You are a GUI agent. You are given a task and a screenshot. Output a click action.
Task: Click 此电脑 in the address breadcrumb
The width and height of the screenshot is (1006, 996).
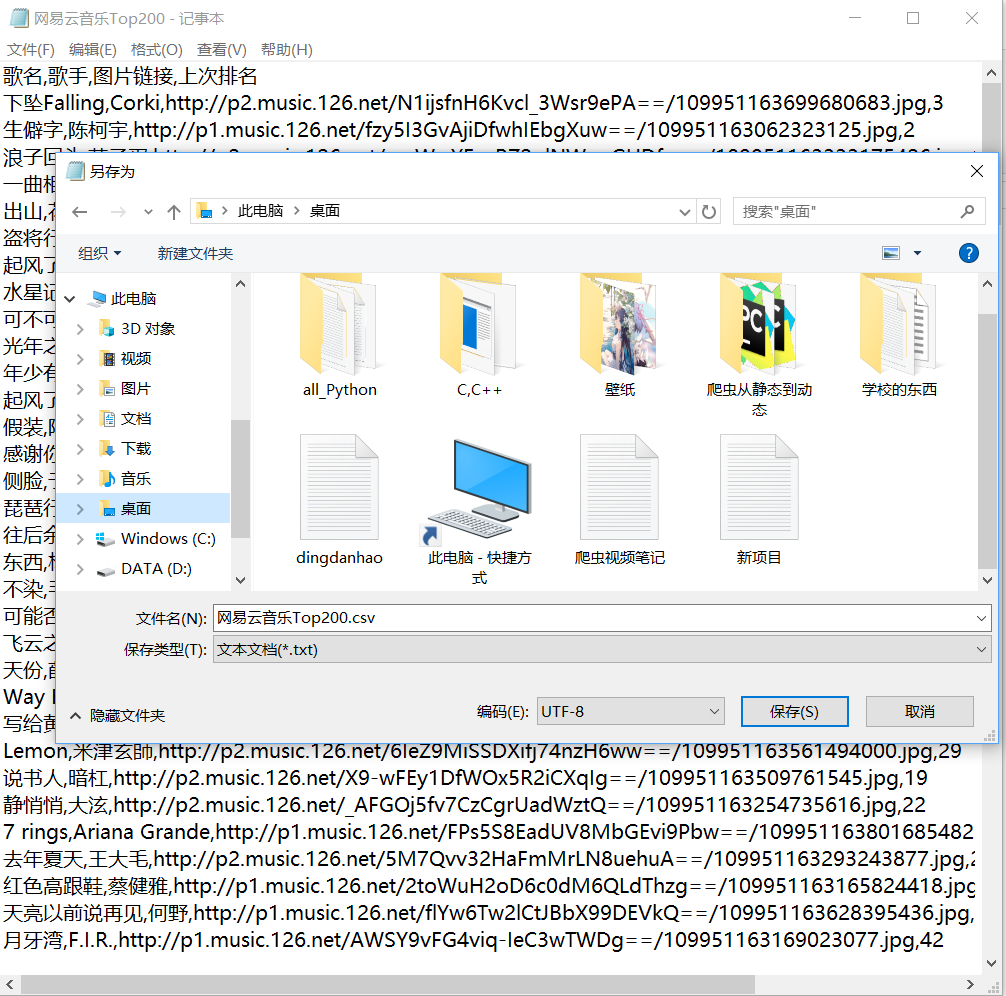pyautogui.click(x=260, y=211)
